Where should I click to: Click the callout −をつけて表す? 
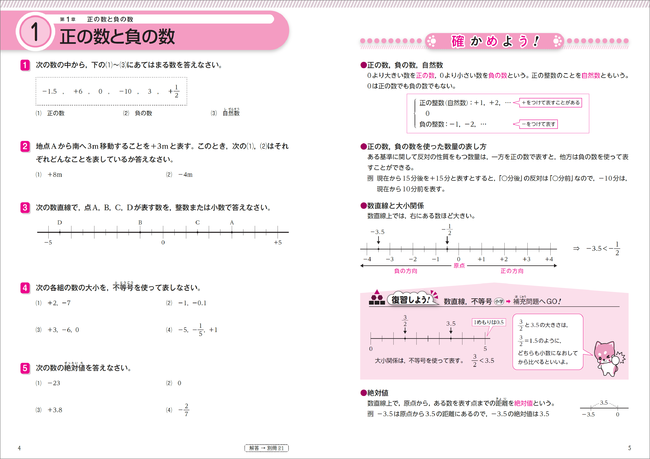click(536, 124)
